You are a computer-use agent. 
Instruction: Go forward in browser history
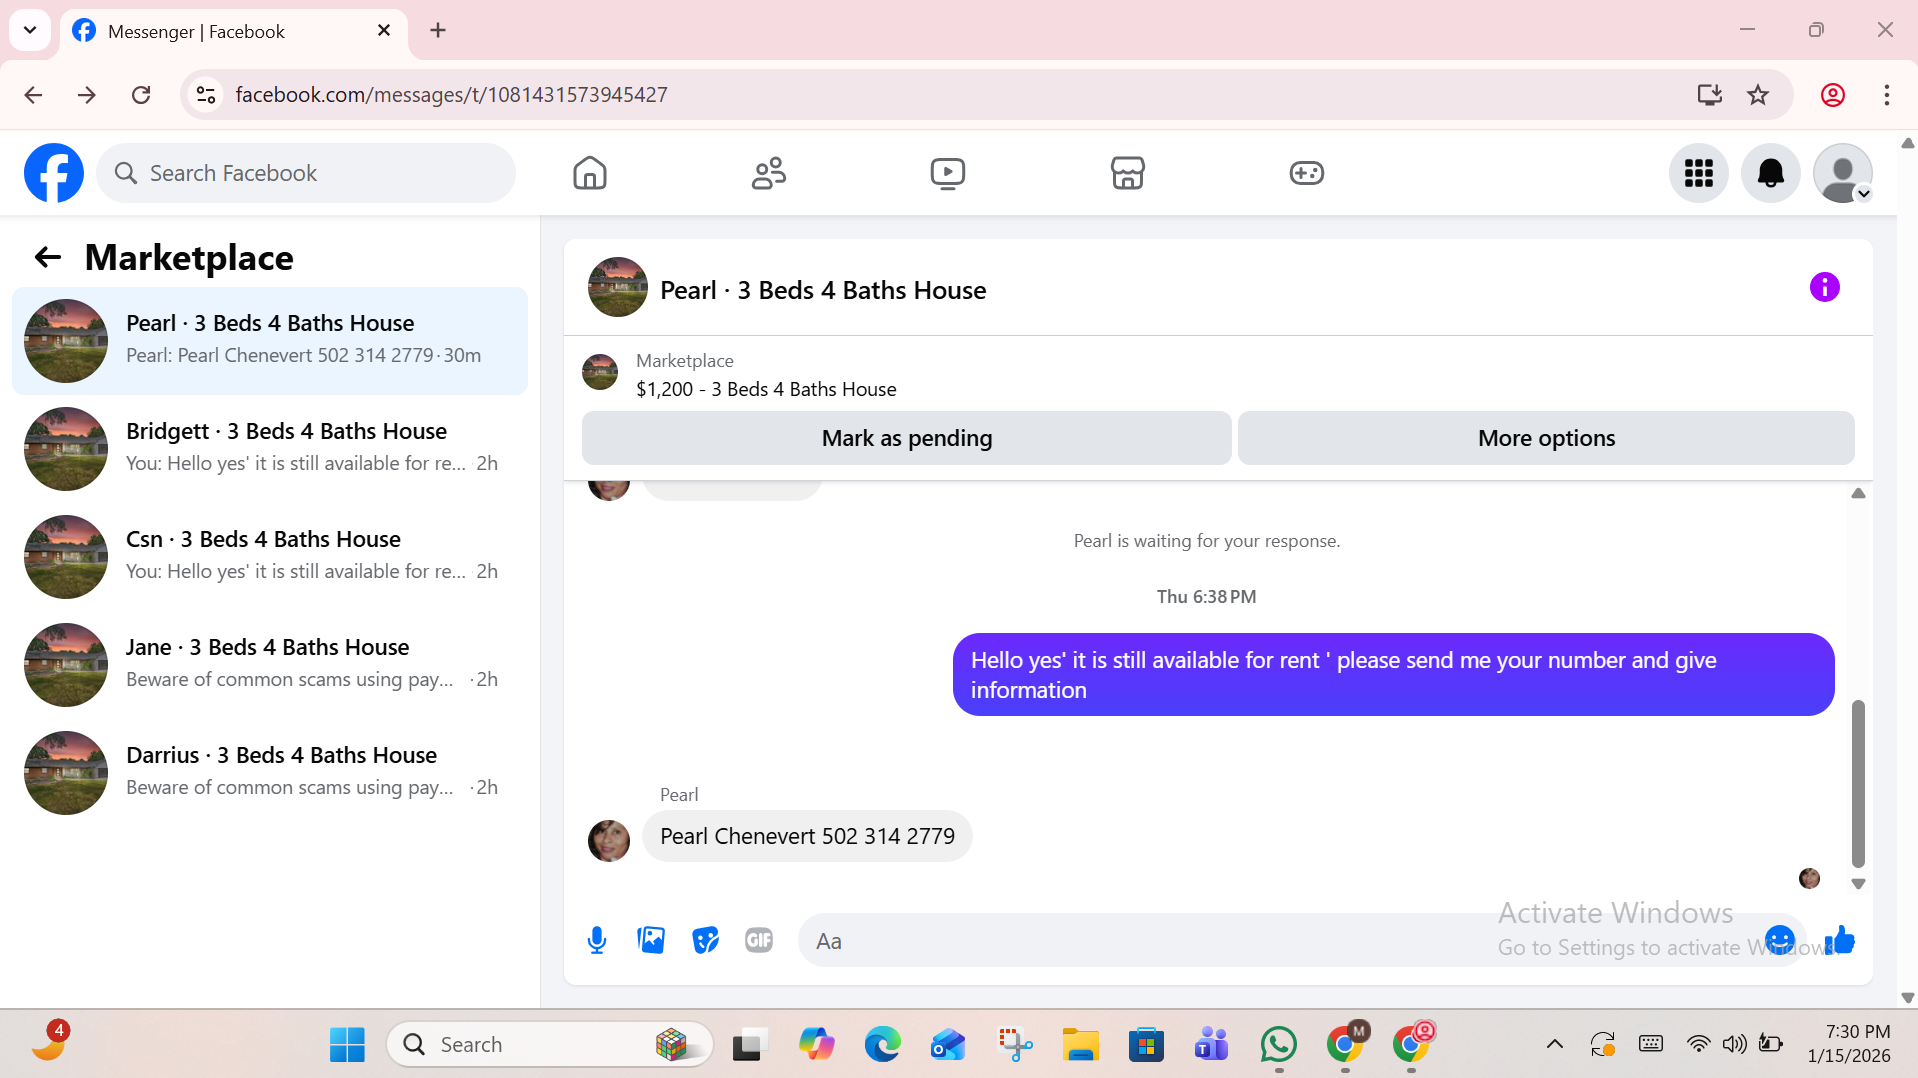(87, 95)
